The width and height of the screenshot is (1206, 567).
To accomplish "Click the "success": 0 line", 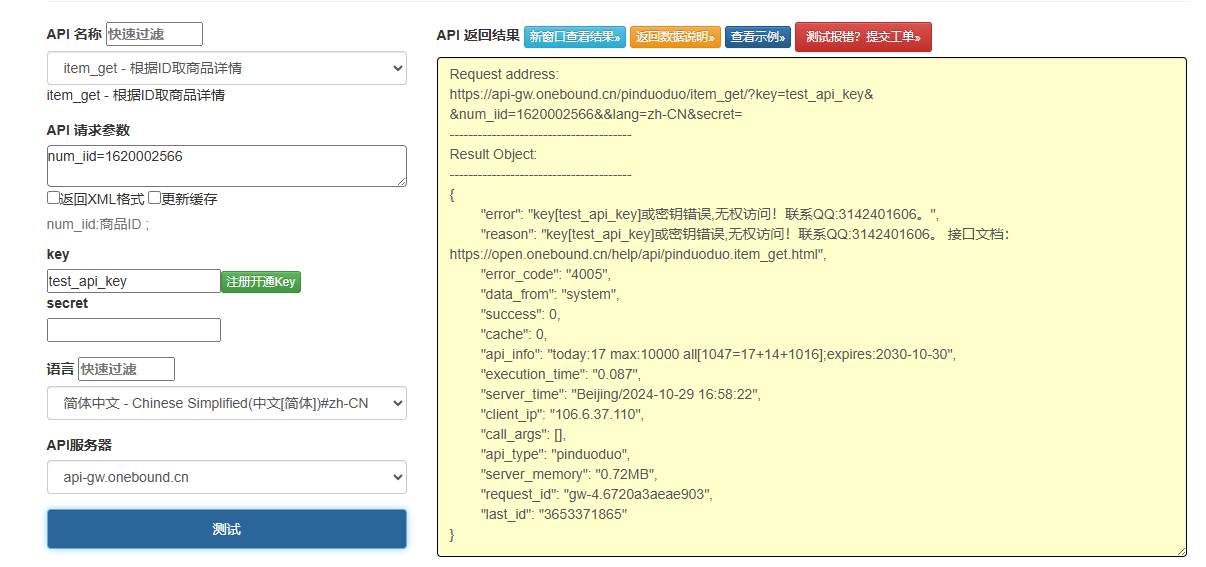I will click(520, 314).
